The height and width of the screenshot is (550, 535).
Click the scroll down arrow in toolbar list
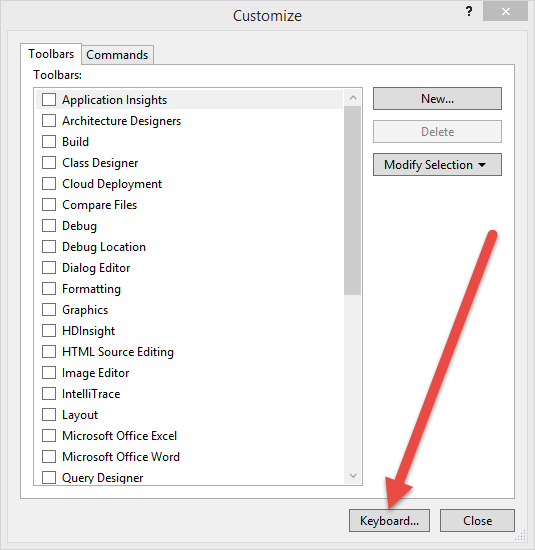[353, 476]
